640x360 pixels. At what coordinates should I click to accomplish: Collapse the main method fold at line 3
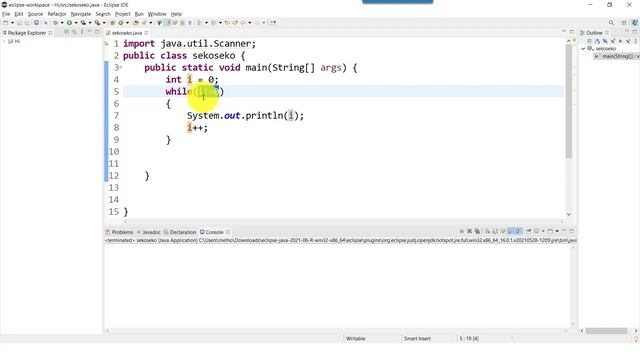[x=121, y=67]
